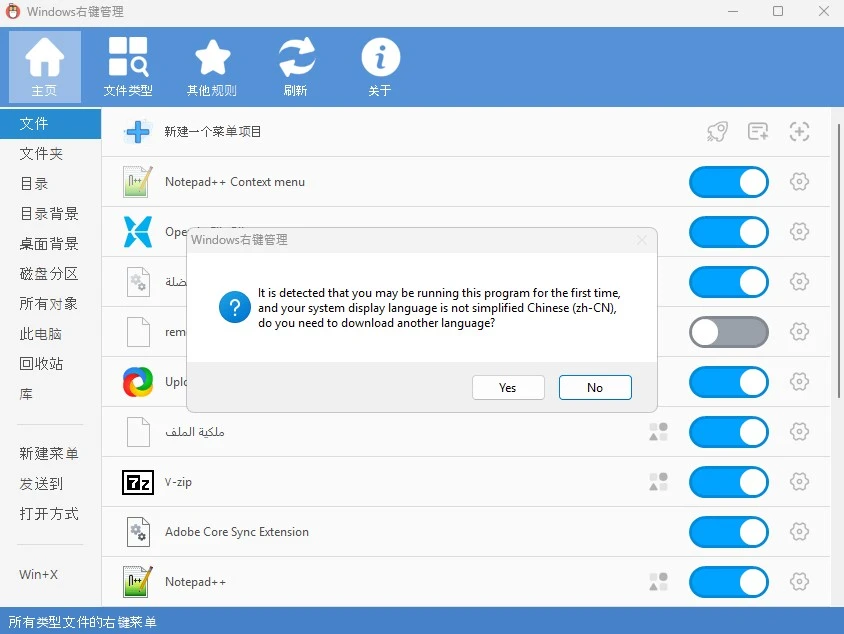The image size is (844, 634).
Task: Click shapes icon beside ملكية الملف entry
Action: tap(658, 432)
